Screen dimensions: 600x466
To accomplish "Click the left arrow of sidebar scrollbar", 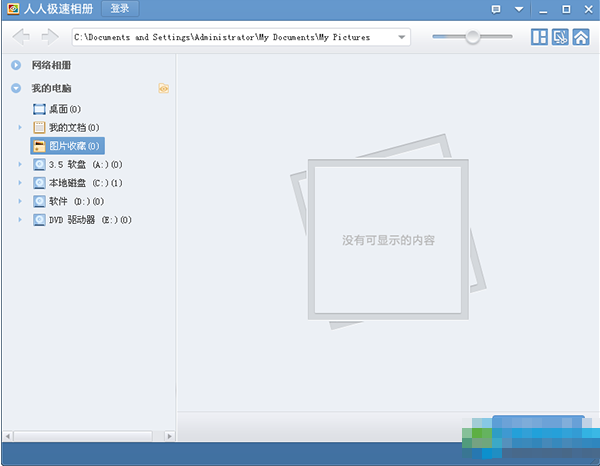I will [8, 436].
